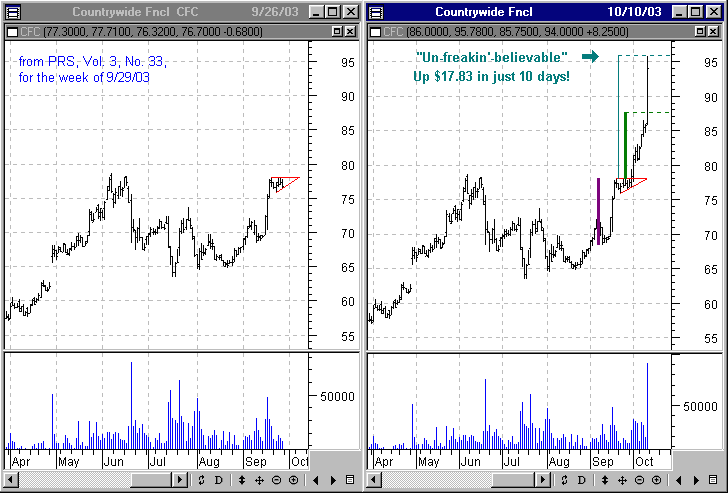This screenshot has height=493, width=728.
Task: Click the small box icon before CFC (77.3000...) pane label
Action: coord(13,32)
